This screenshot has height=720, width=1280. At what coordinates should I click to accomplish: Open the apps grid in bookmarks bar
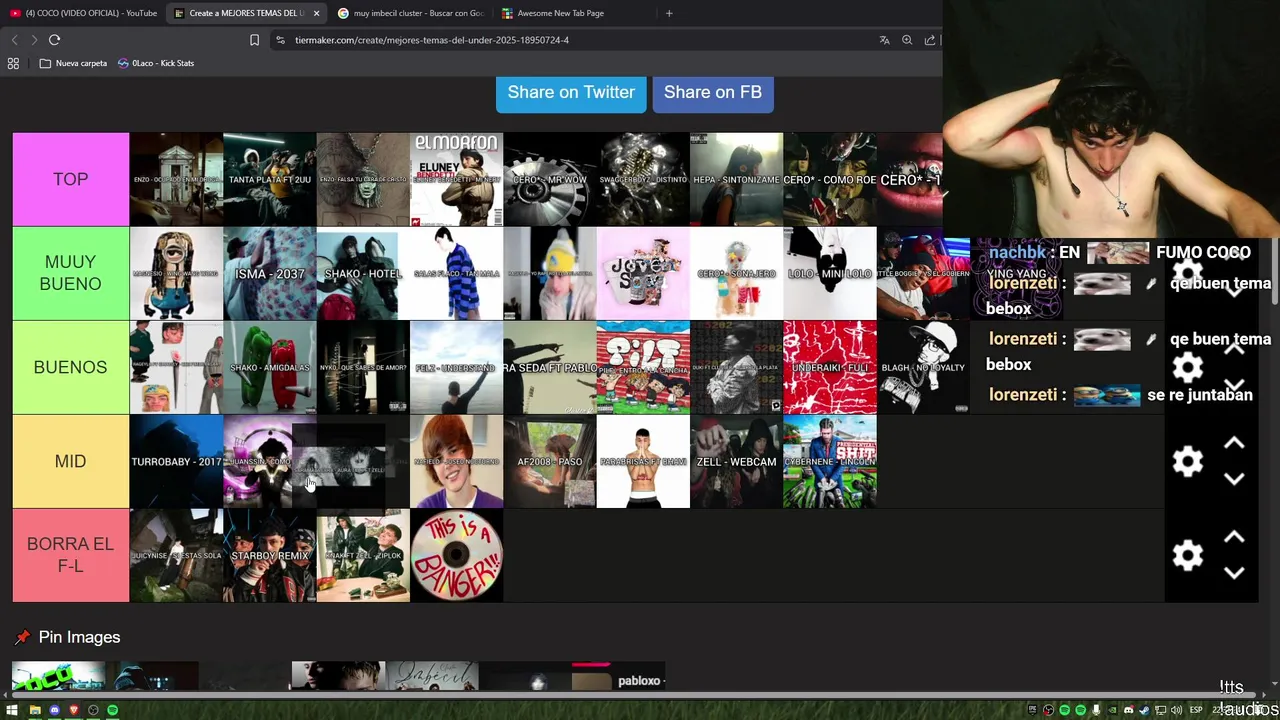pos(13,63)
